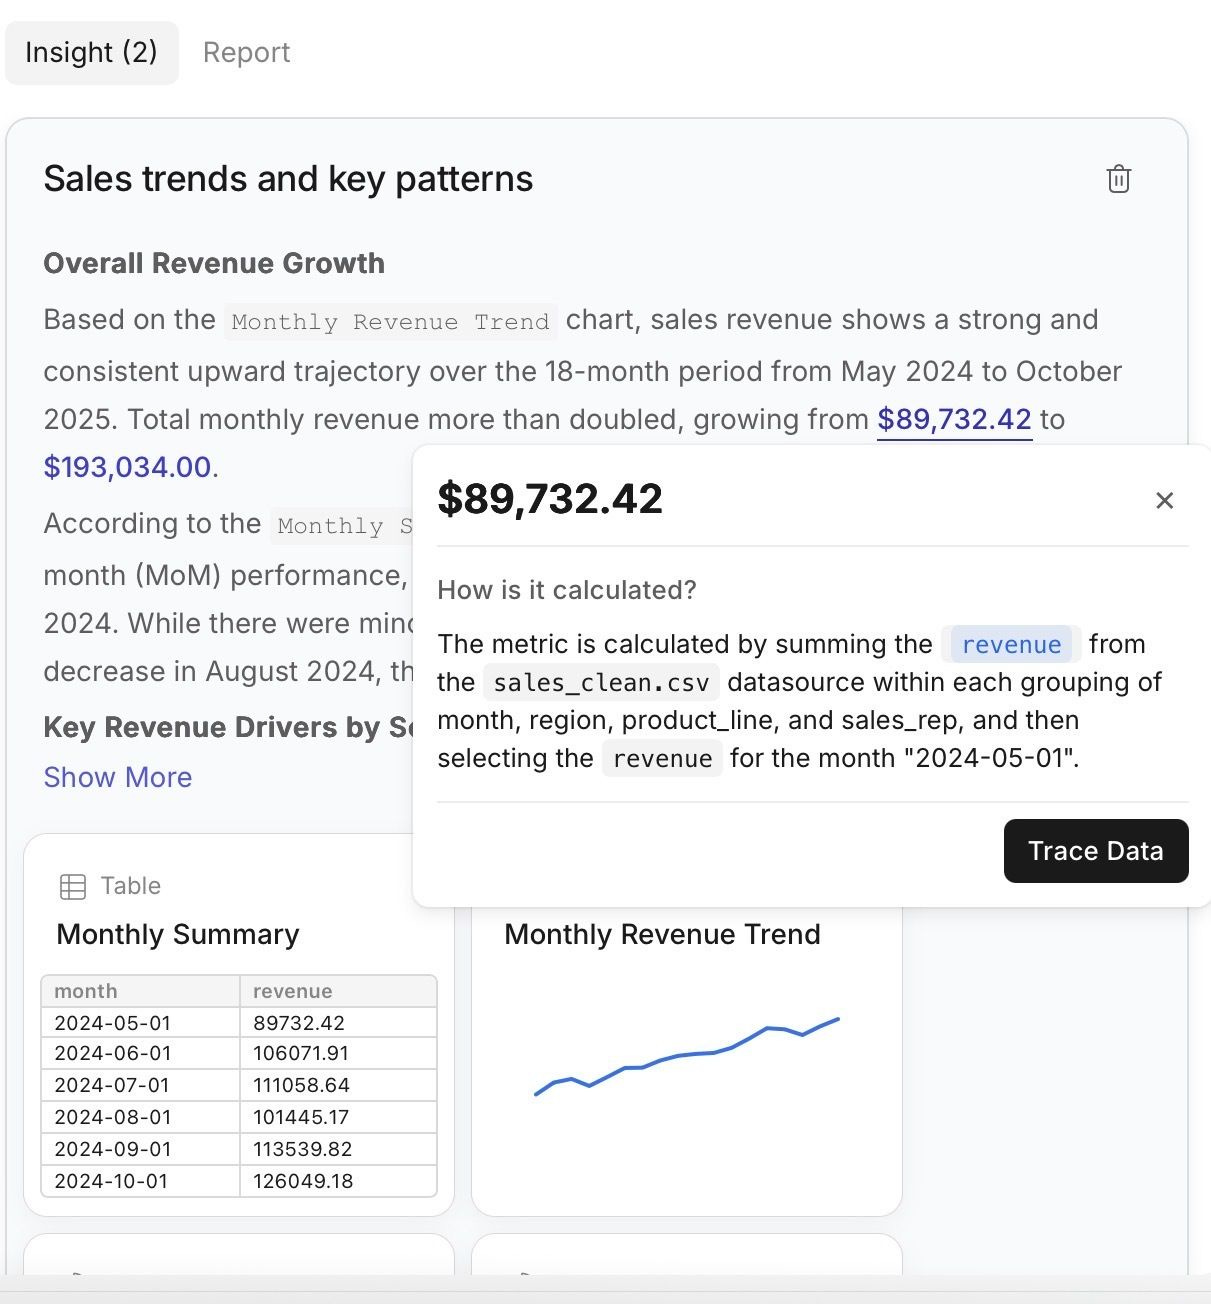The height and width of the screenshot is (1304, 1211).
Task: Click the 126049.18 revenue cell
Action: pyautogui.click(x=303, y=1181)
